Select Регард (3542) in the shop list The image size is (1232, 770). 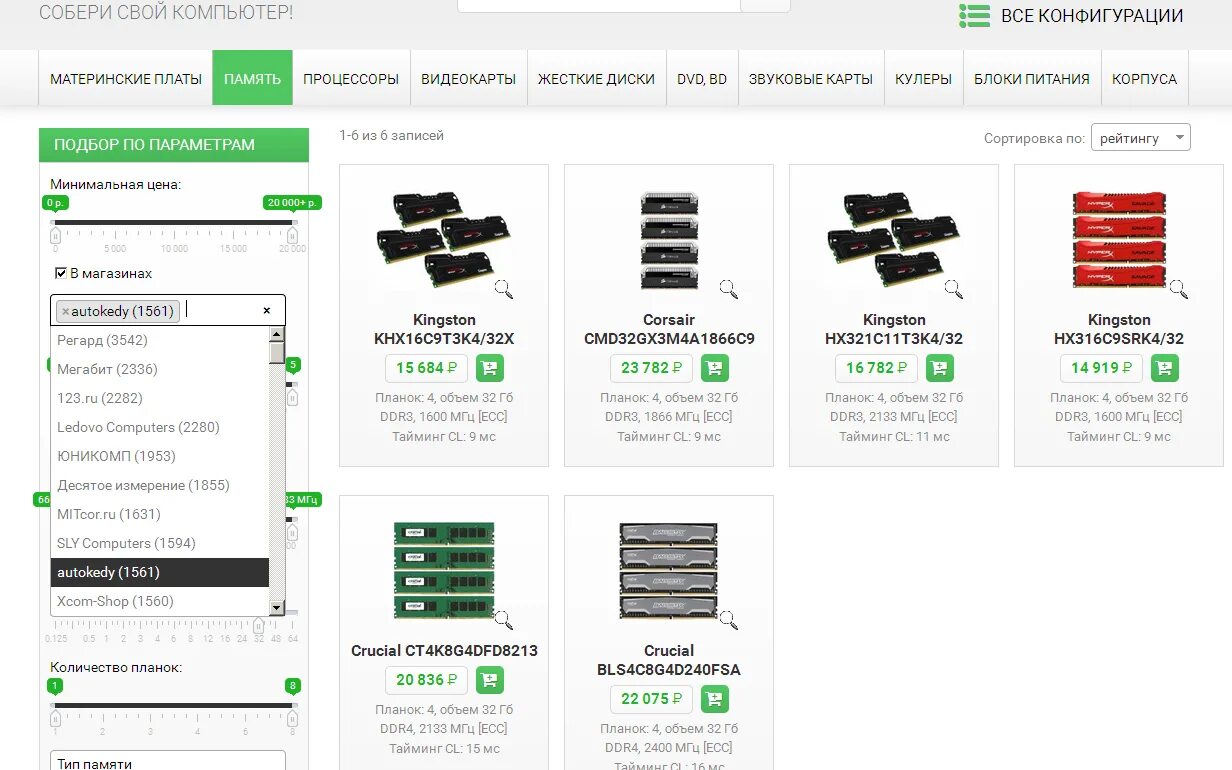coord(160,340)
